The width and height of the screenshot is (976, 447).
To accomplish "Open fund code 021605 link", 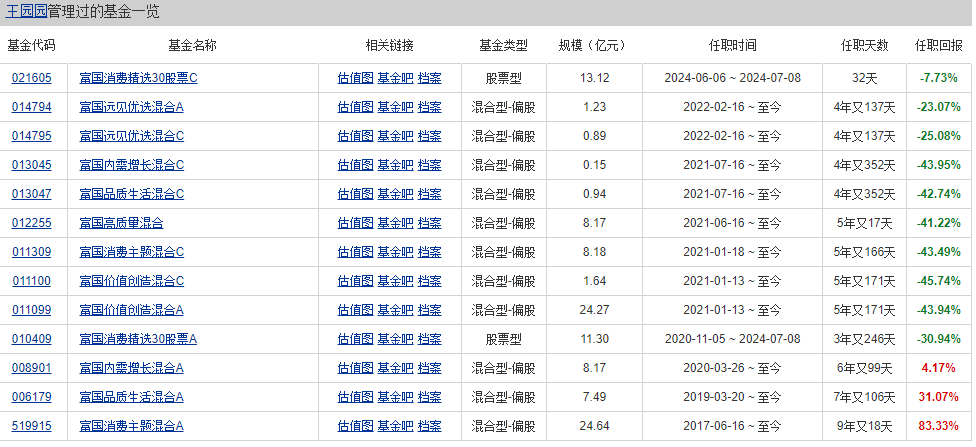I will tap(32, 78).
